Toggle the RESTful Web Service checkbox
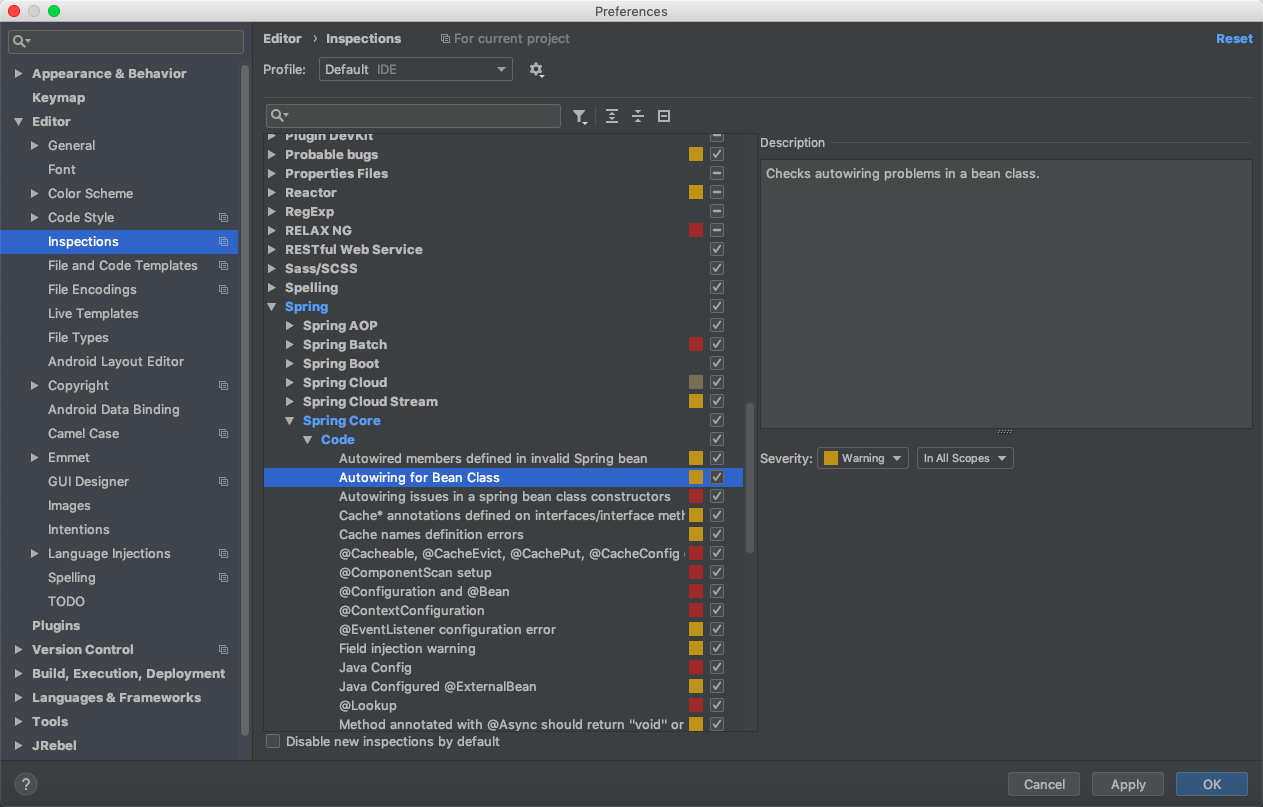1263x807 pixels. (717, 250)
